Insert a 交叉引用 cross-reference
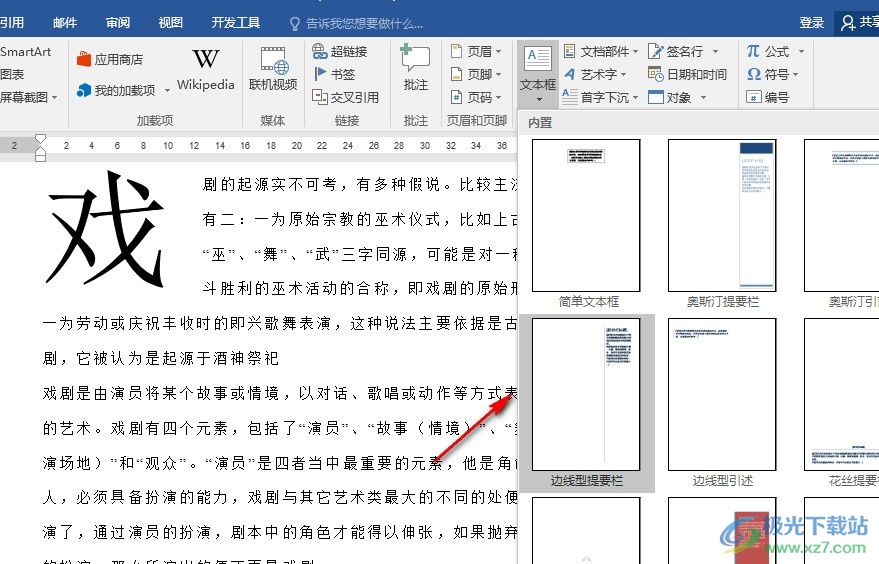The height and width of the screenshot is (564, 879). point(345,98)
